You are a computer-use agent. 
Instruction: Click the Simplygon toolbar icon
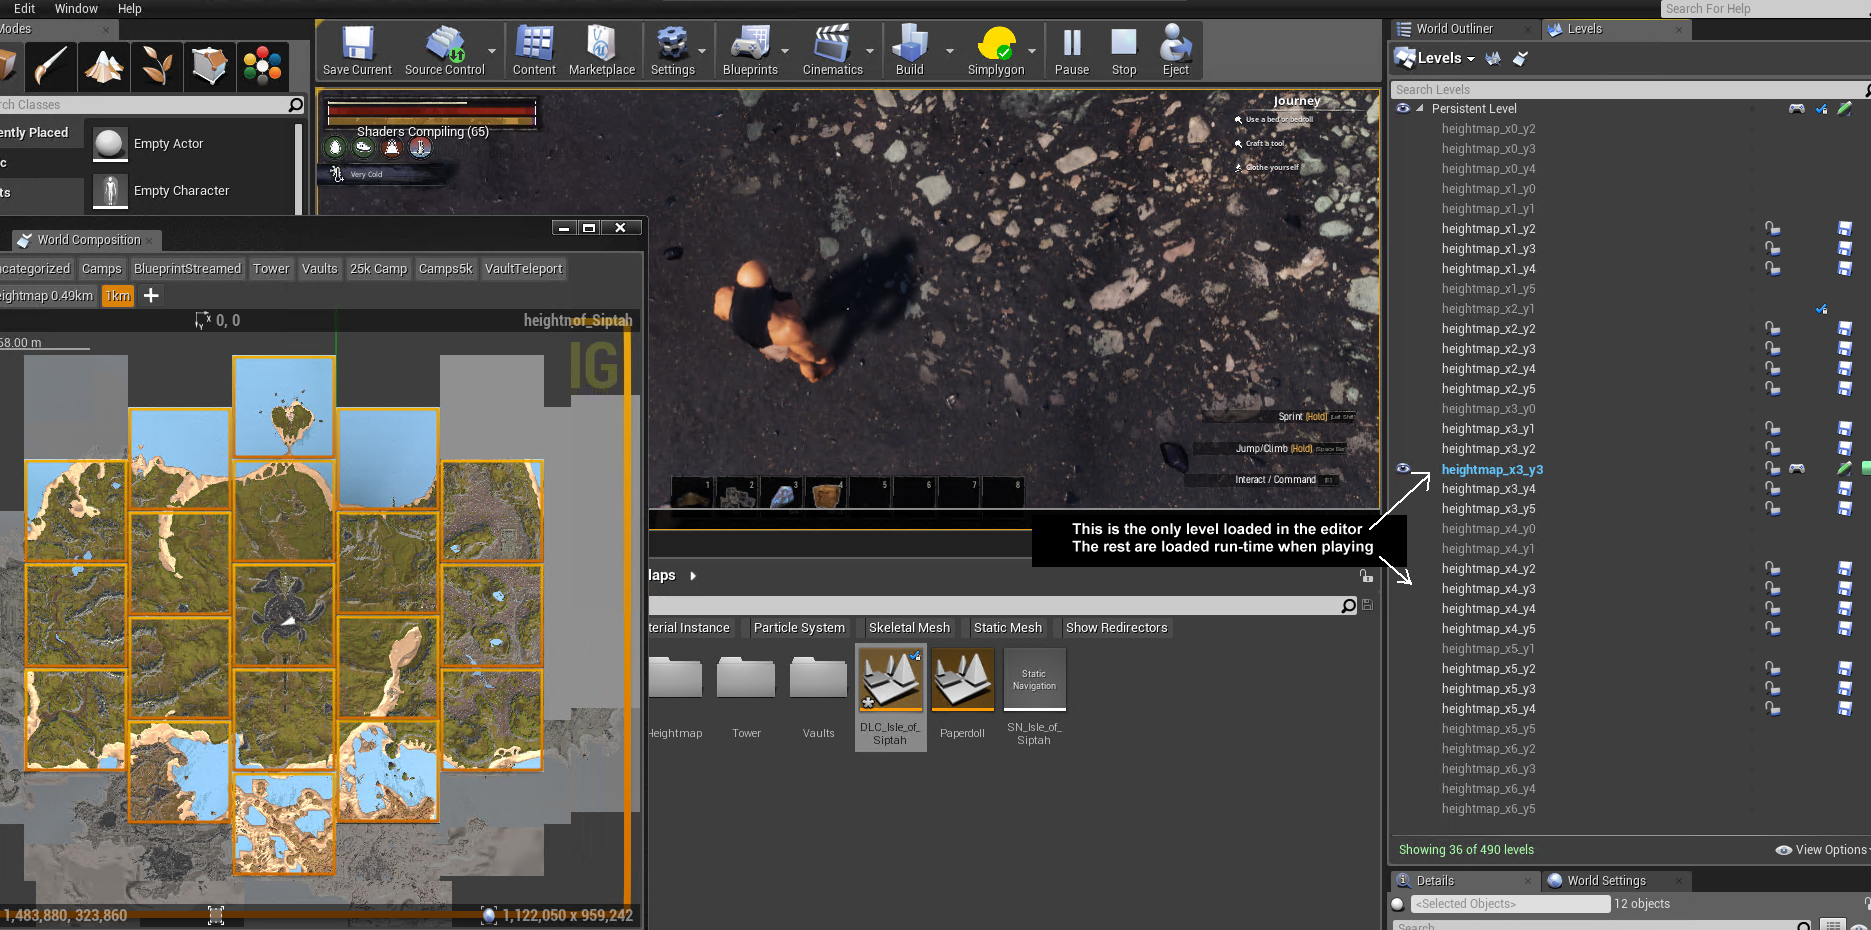pos(995,51)
